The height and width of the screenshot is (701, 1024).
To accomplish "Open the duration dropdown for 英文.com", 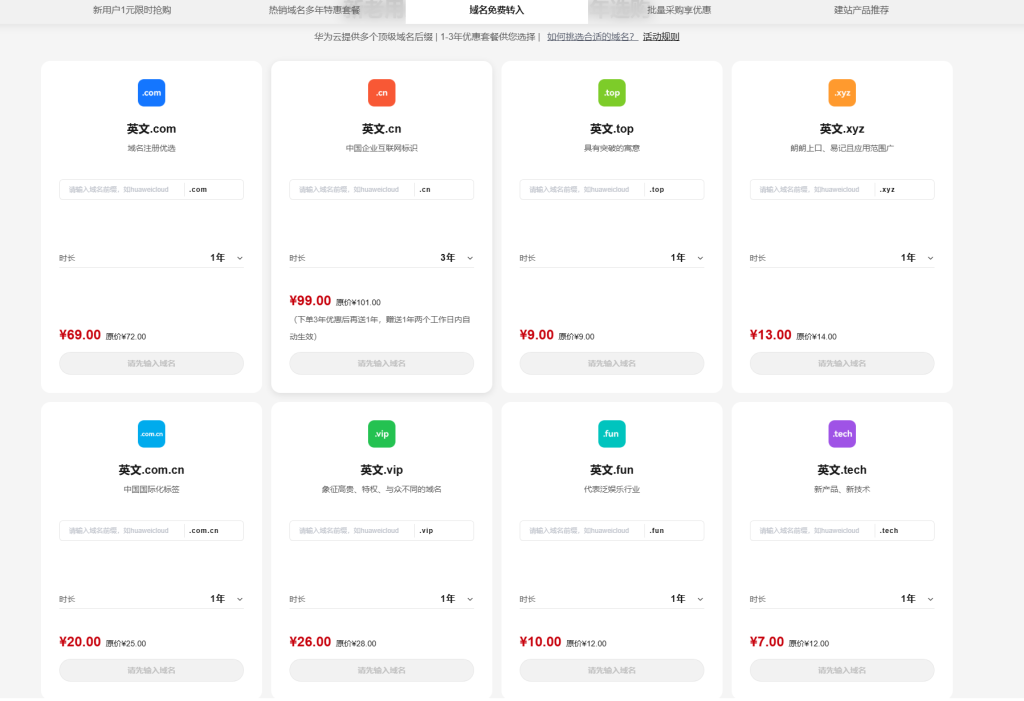I will pos(226,258).
